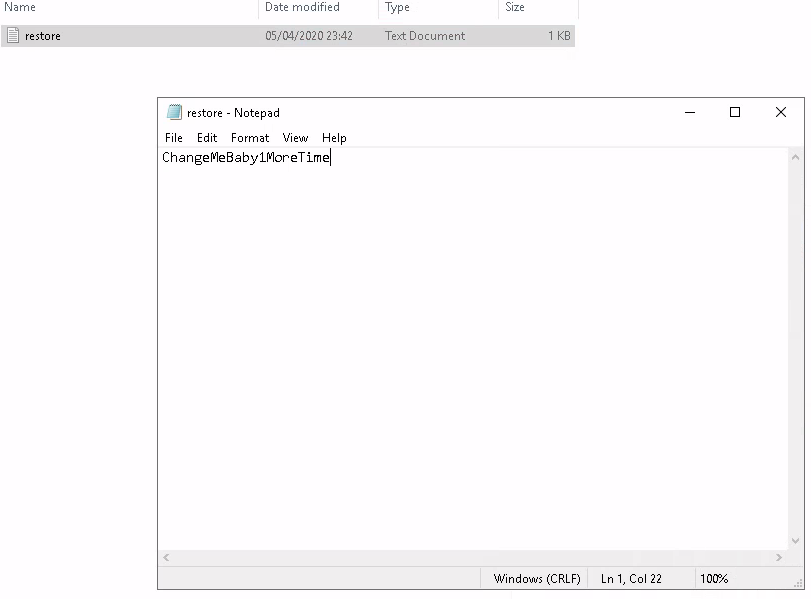This screenshot has height=599, width=811.
Task: Click the Notepad icon in the title bar
Action: [x=175, y=113]
